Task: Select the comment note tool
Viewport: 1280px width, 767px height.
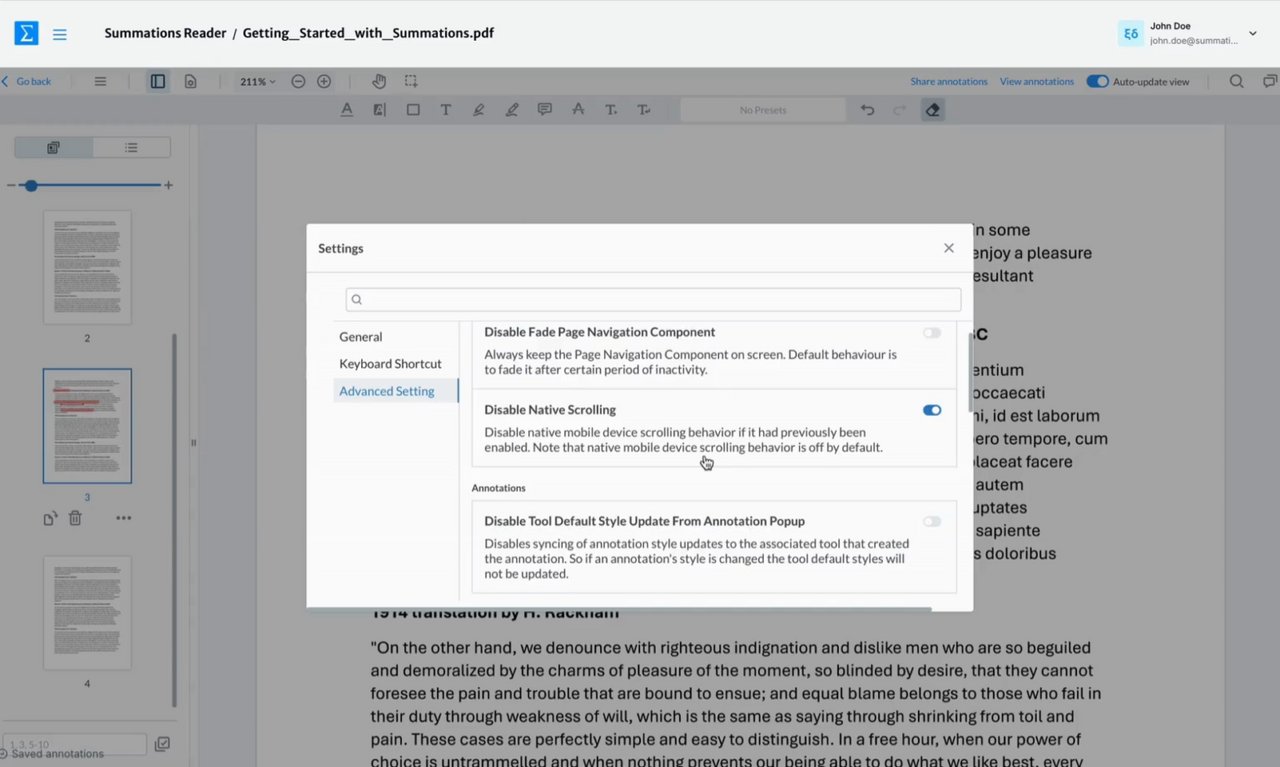Action: (545, 110)
